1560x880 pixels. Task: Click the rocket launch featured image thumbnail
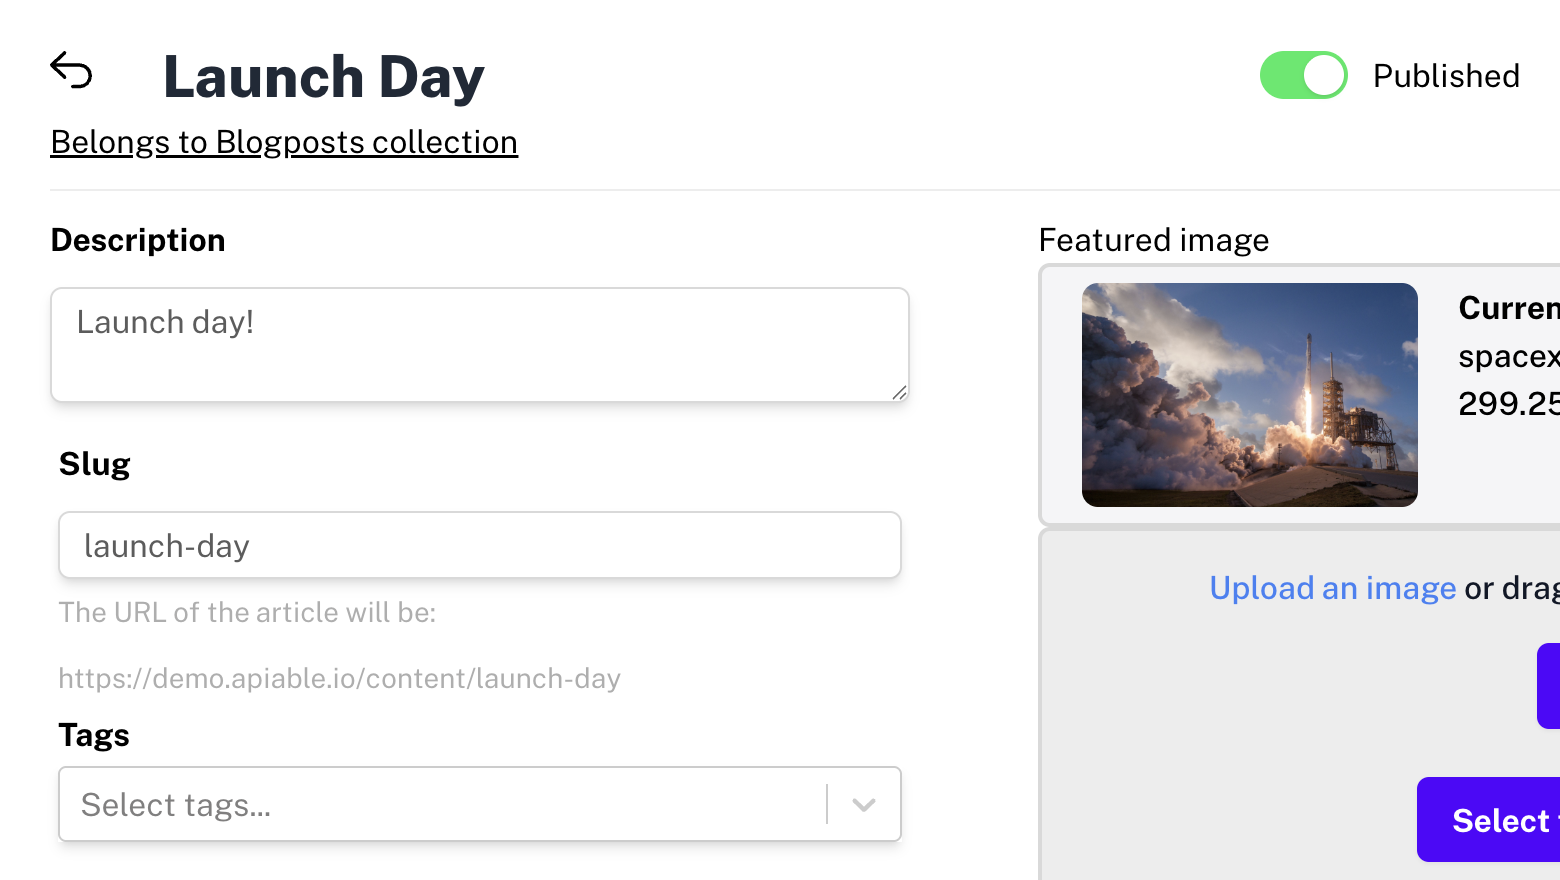click(x=1249, y=395)
